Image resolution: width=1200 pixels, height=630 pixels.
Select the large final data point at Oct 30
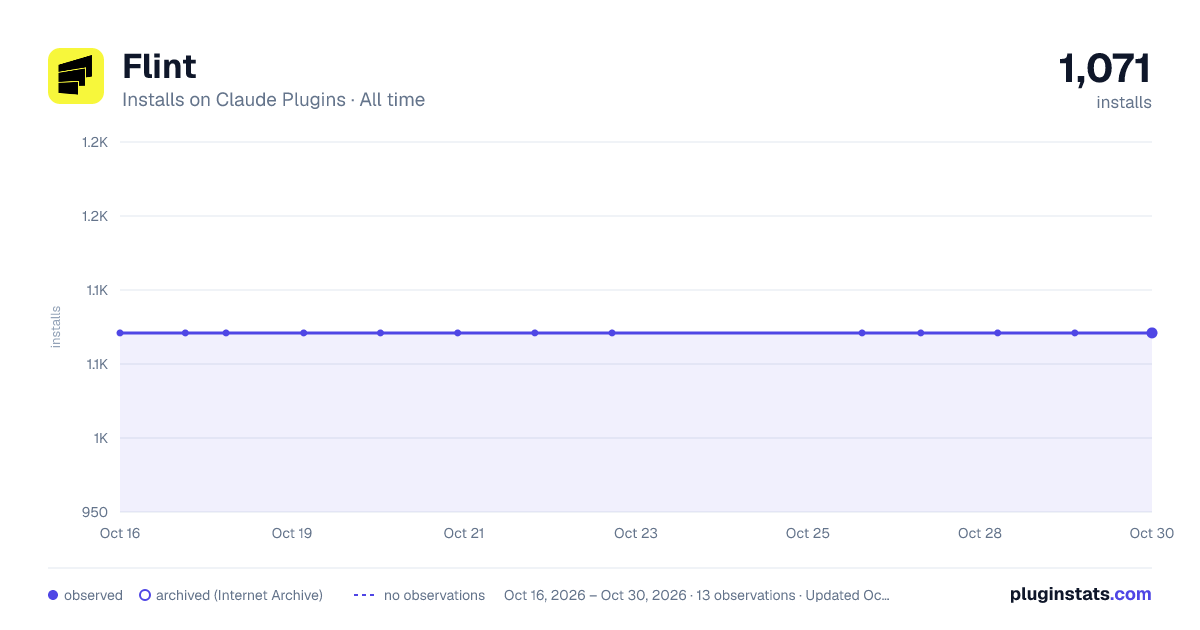coord(1152,333)
